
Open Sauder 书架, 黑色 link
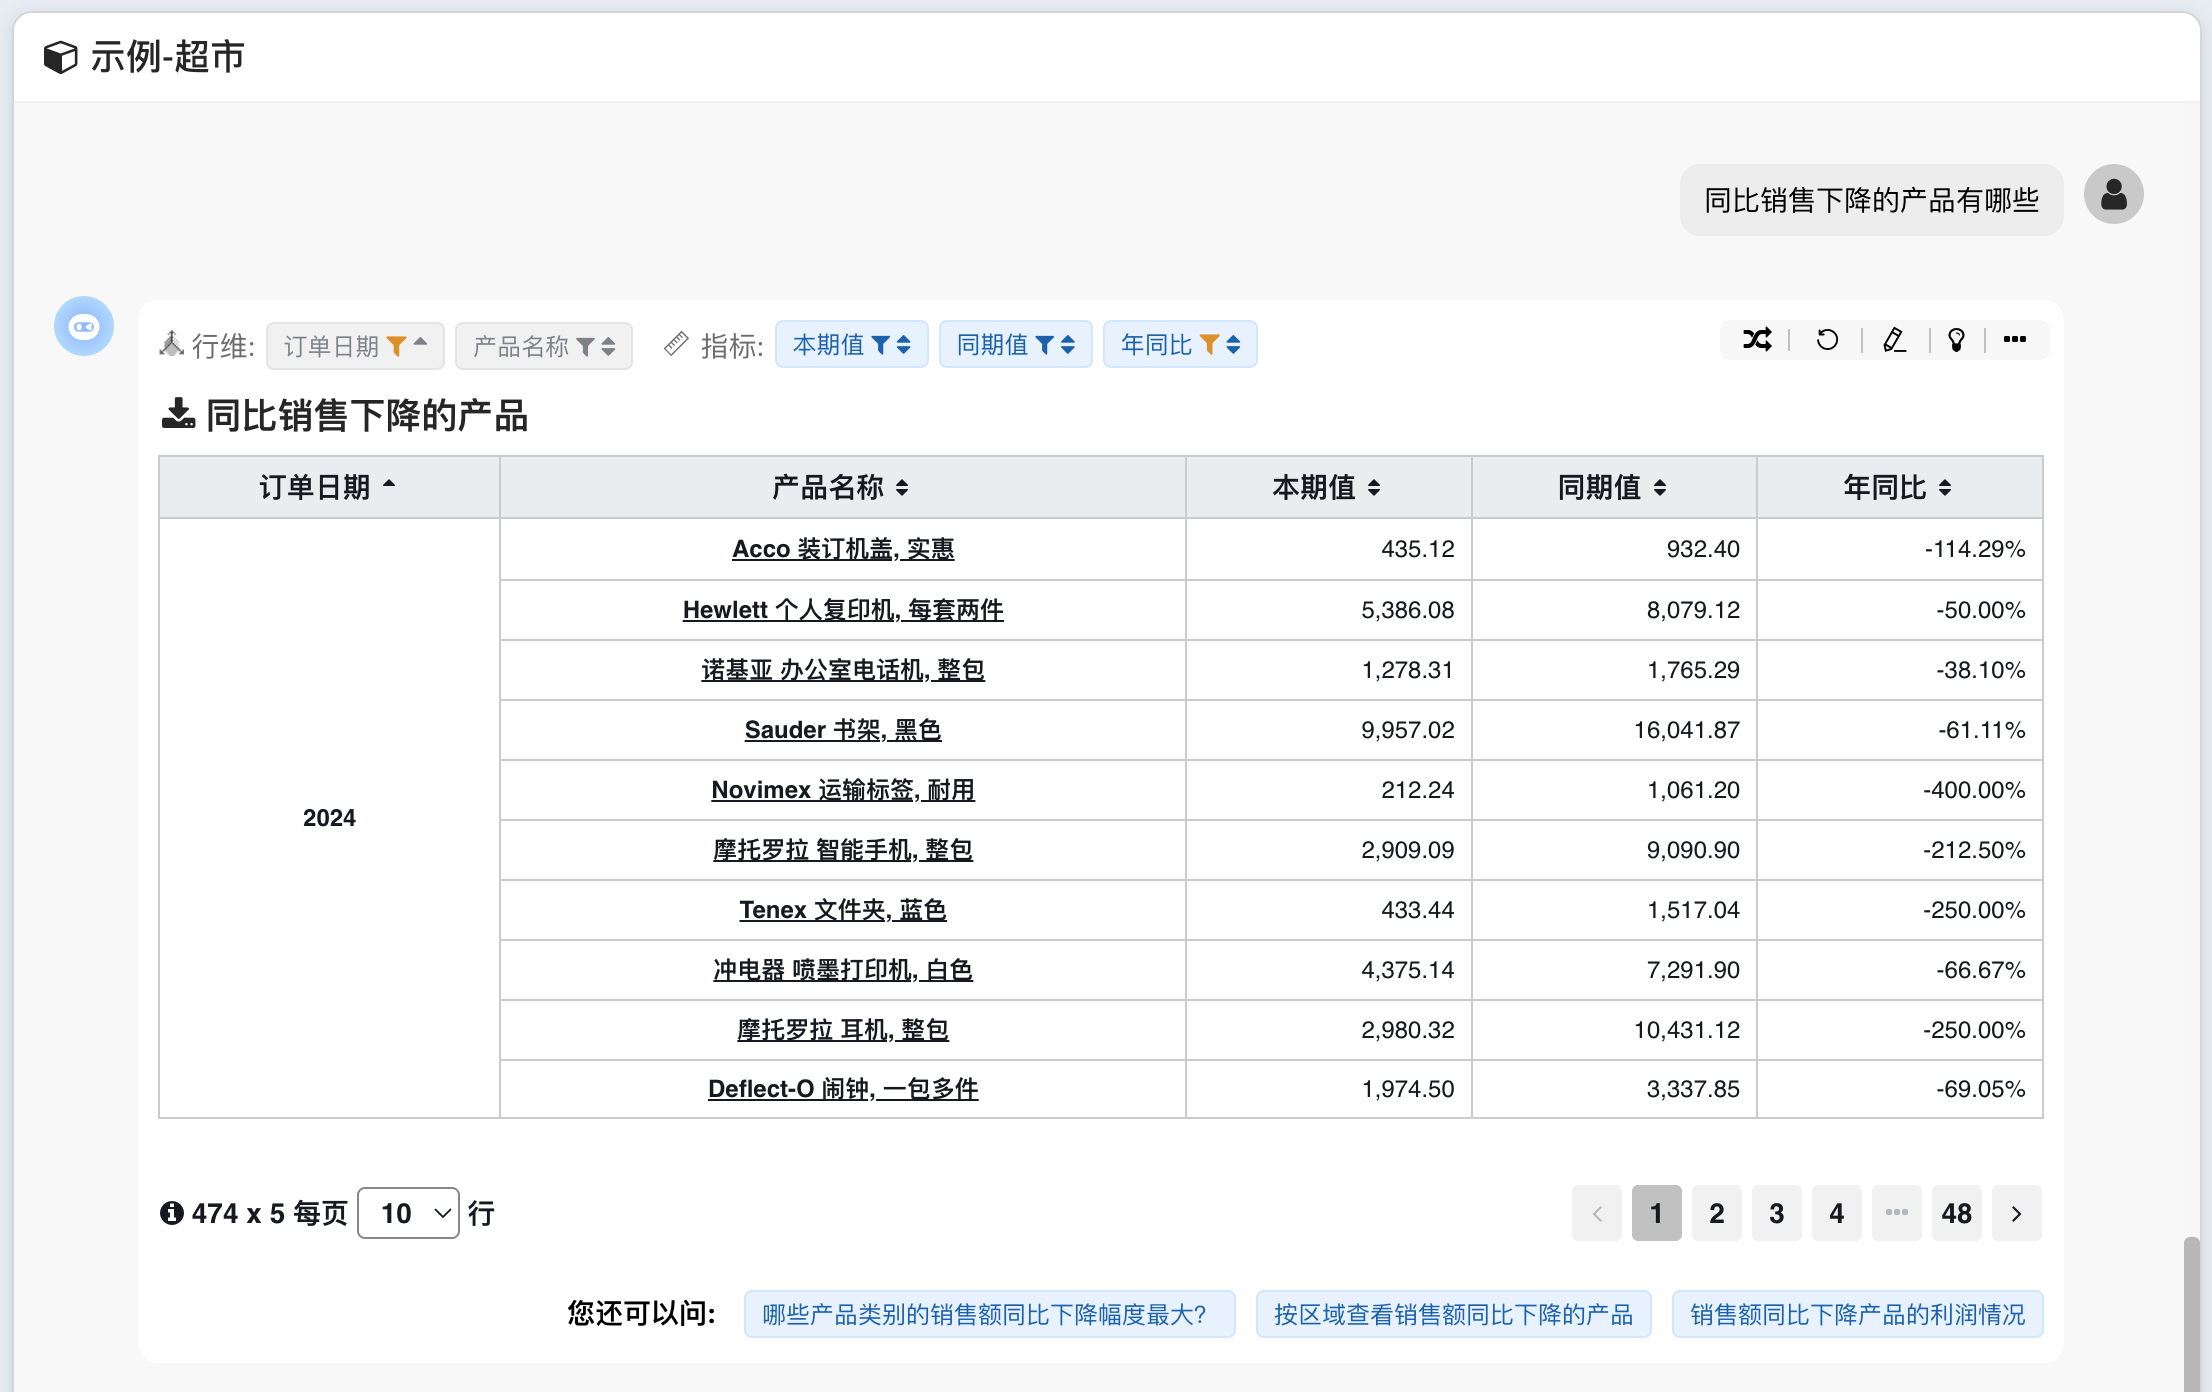843,730
